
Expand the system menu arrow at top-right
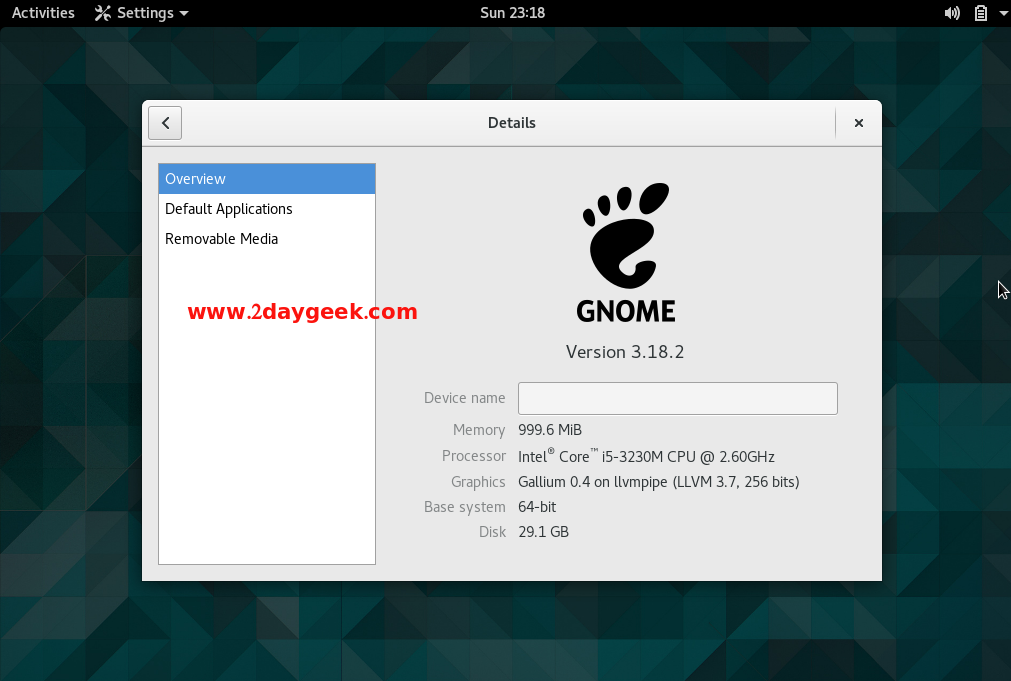tap(1003, 13)
